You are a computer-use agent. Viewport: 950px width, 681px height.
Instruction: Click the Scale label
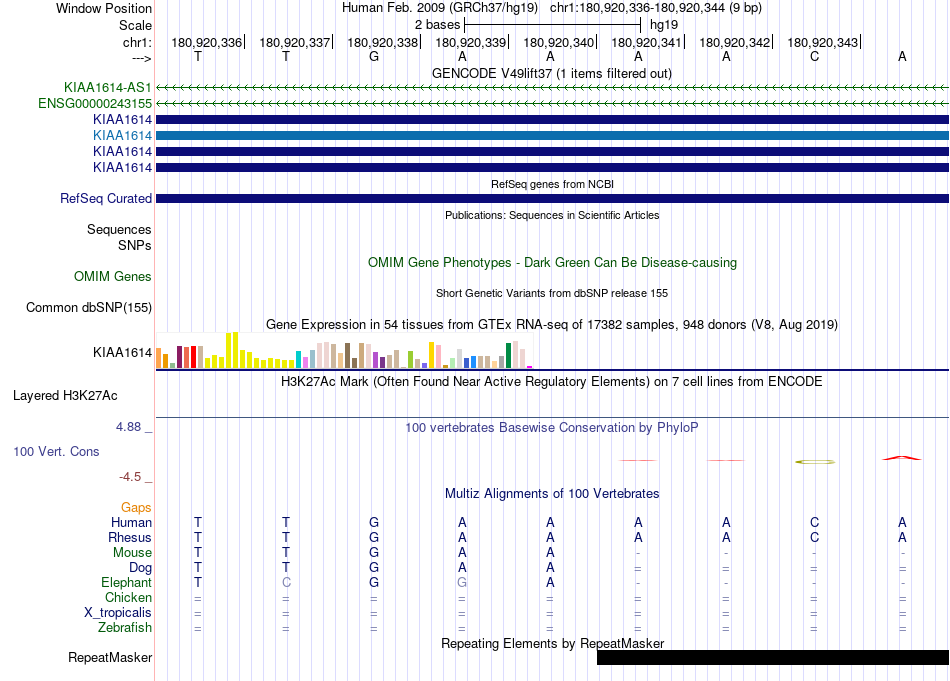pyautogui.click(x=135, y=25)
